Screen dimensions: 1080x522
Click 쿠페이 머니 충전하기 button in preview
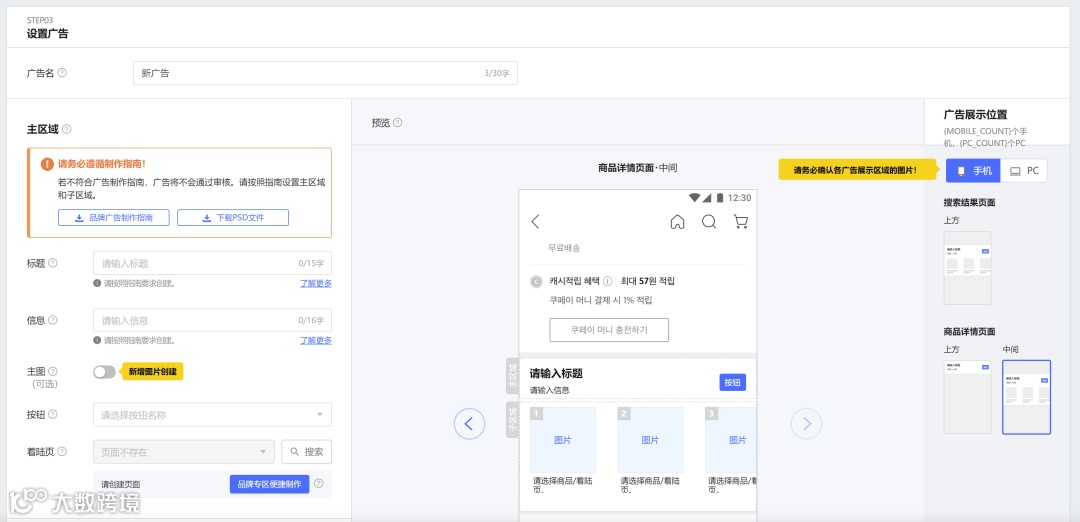click(x=609, y=330)
